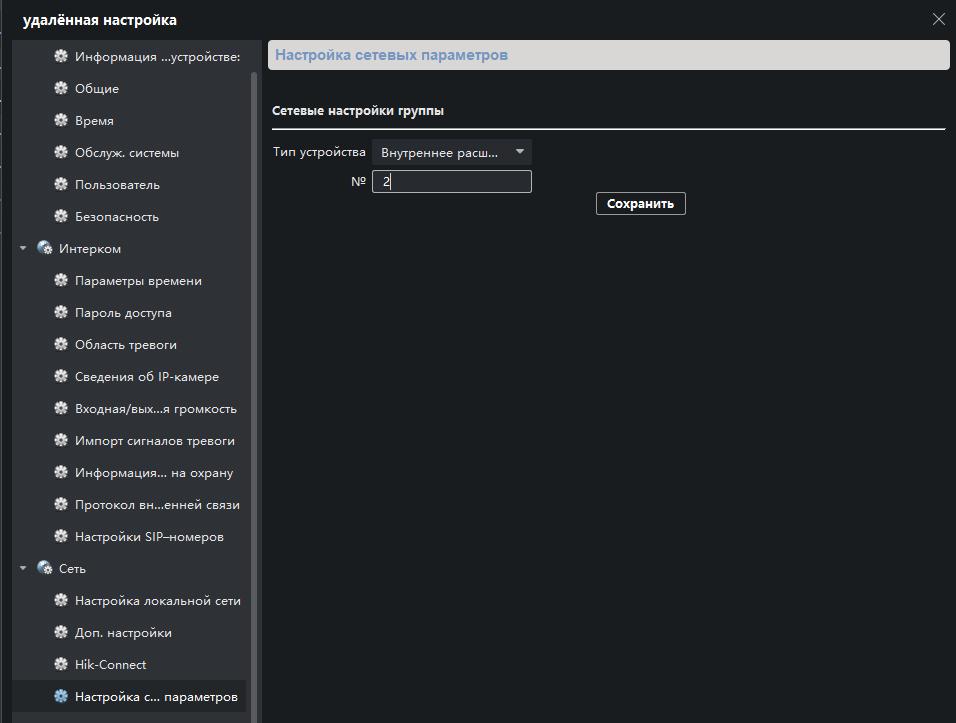Screen dimensions: 956x723
Task: Click the gear icon next to Пароль доступа
Action: pyautogui.click(x=61, y=313)
